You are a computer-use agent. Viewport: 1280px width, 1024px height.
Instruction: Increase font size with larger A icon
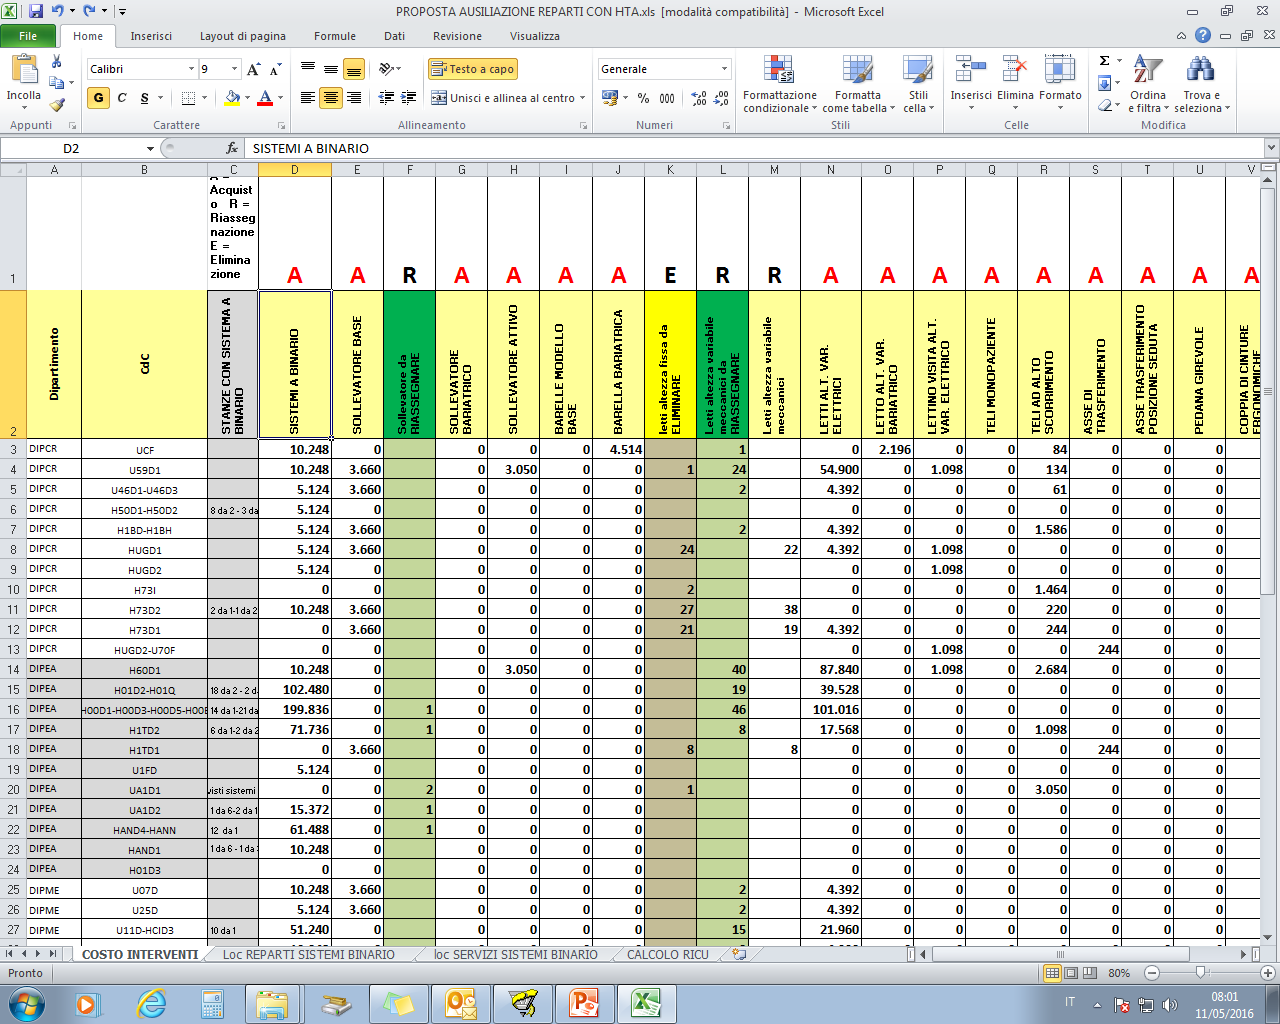(x=253, y=69)
